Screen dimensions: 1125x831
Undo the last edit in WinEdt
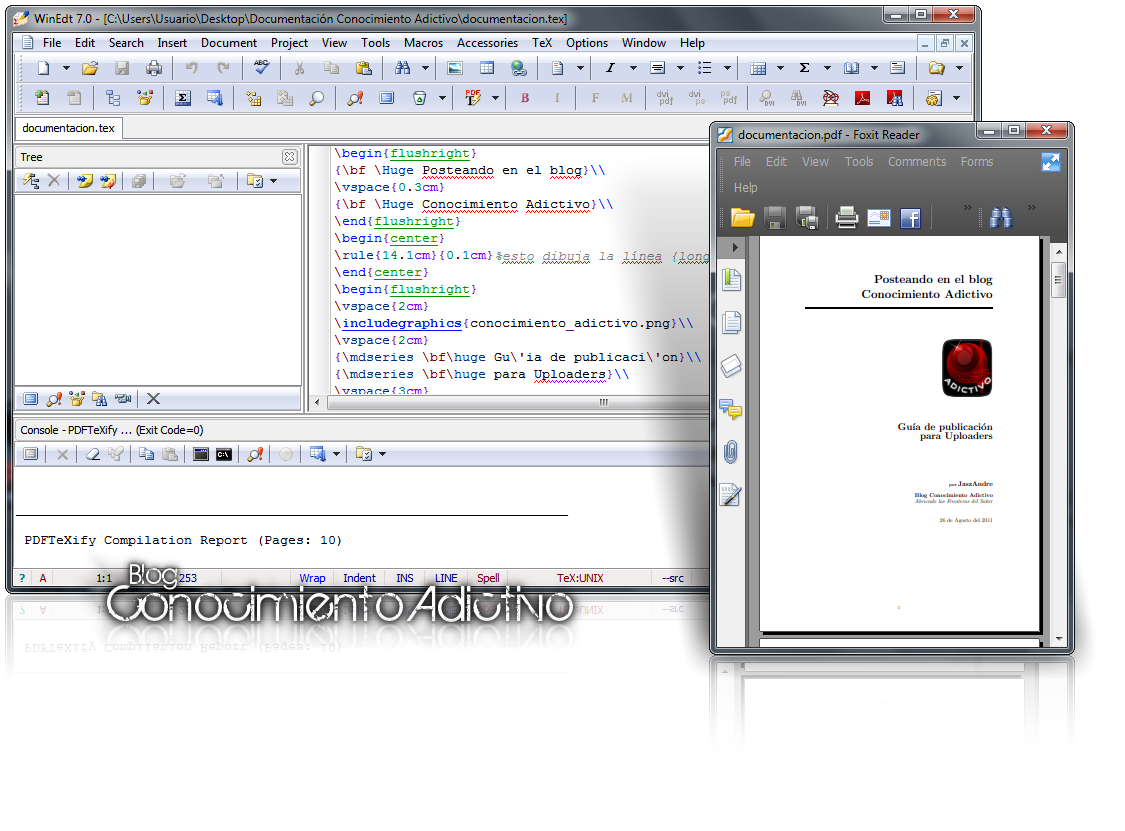[x=192, y=68]
